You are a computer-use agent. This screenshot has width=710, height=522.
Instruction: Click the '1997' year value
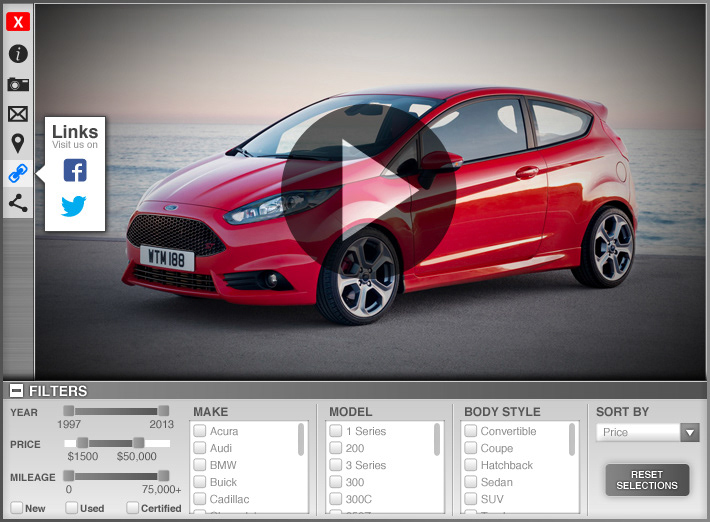click(x=69, y=424)
